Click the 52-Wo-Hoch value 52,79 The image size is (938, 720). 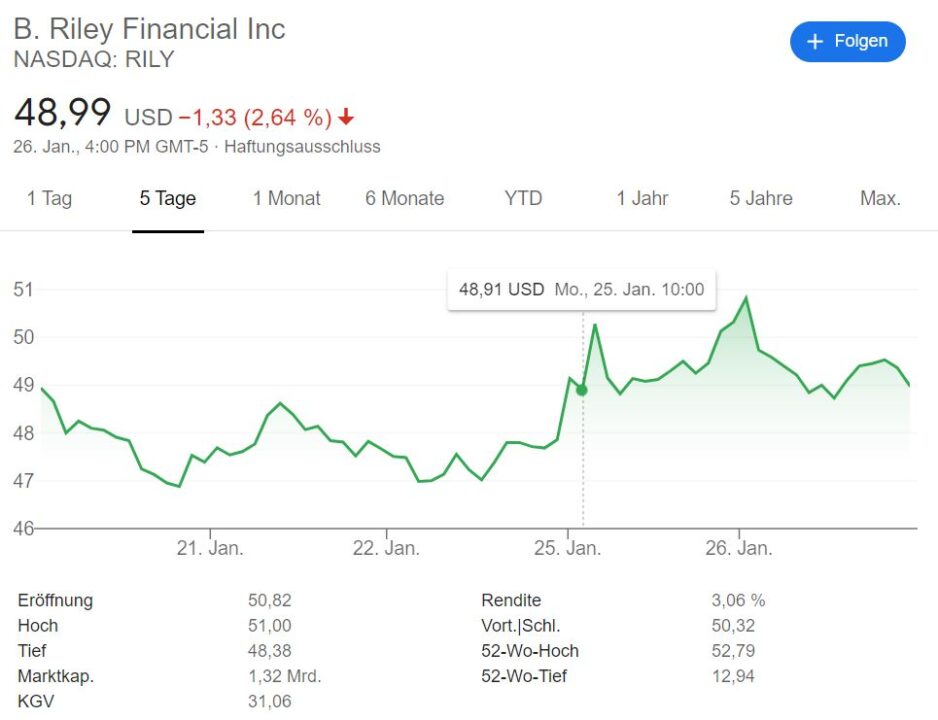[733, 651]
